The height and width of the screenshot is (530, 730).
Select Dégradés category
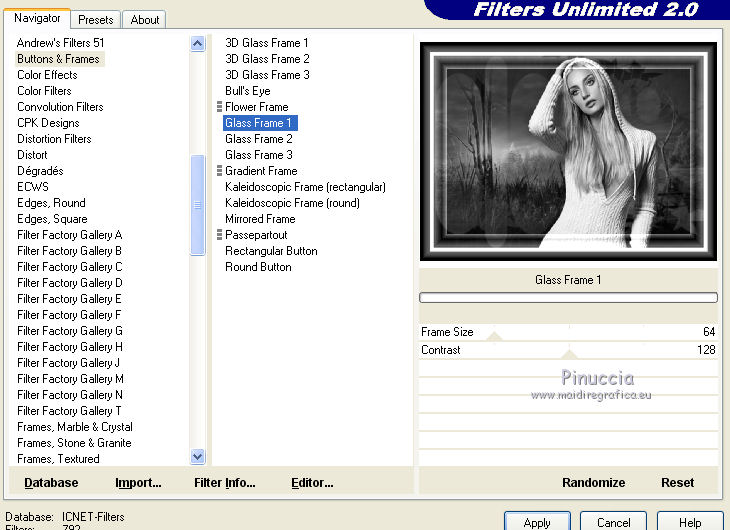[41, 171]
